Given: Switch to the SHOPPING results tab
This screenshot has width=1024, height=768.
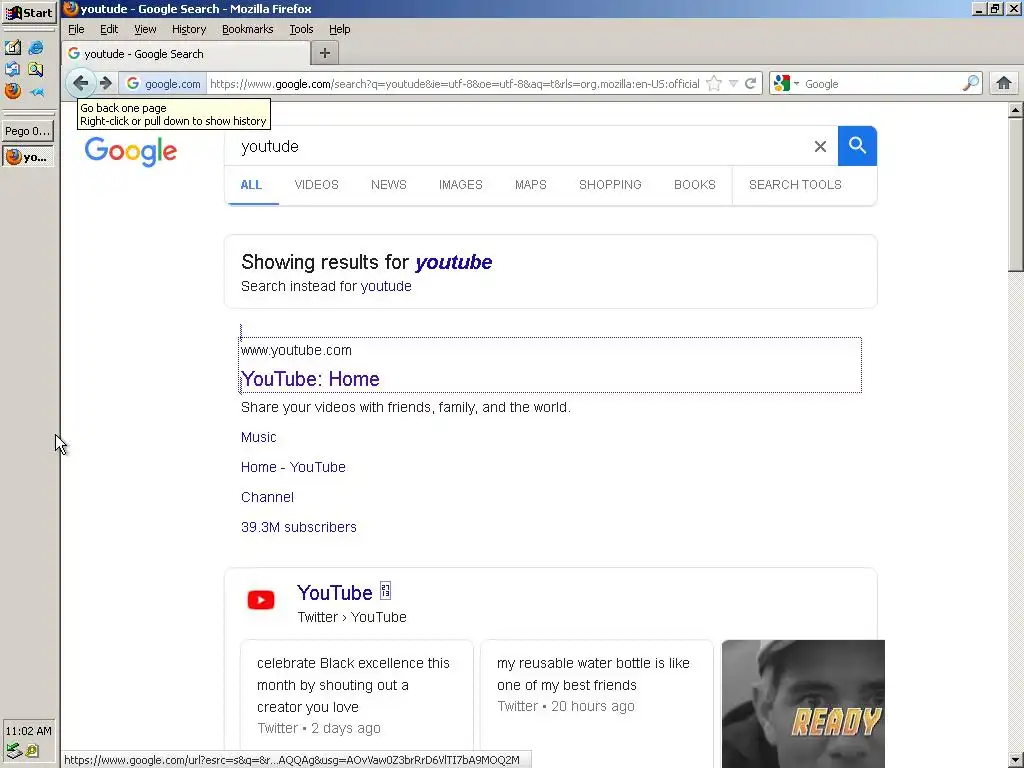Looking at the screenshot, I should [610, 185].
